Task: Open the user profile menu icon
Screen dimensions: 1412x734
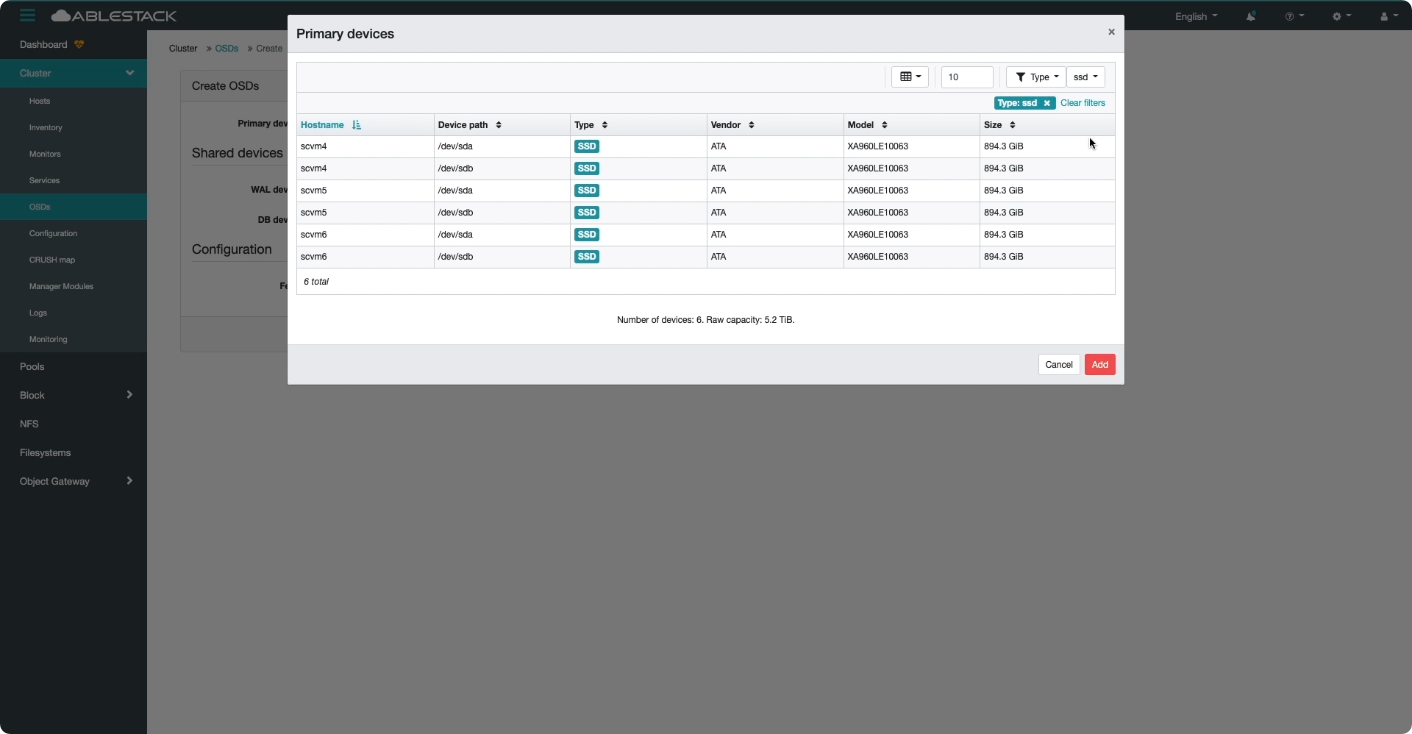Action: (1389, 16)
